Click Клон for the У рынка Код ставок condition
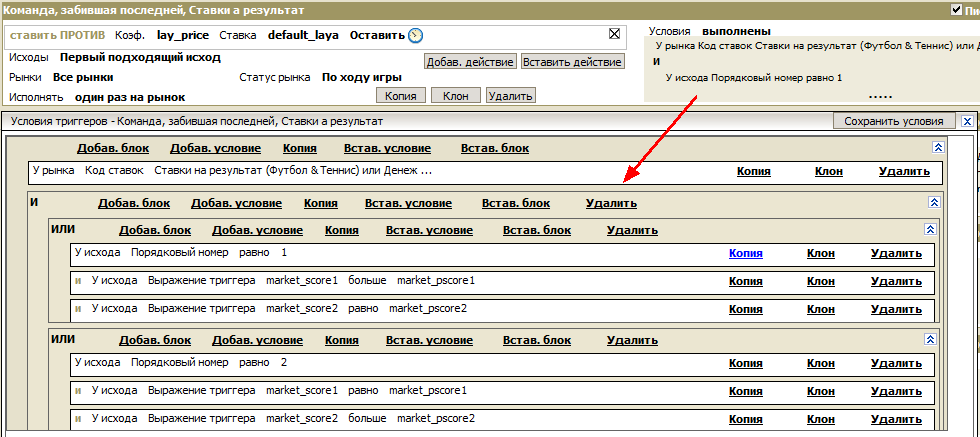This screenshot has height=437, width=980. pos(829,171)
